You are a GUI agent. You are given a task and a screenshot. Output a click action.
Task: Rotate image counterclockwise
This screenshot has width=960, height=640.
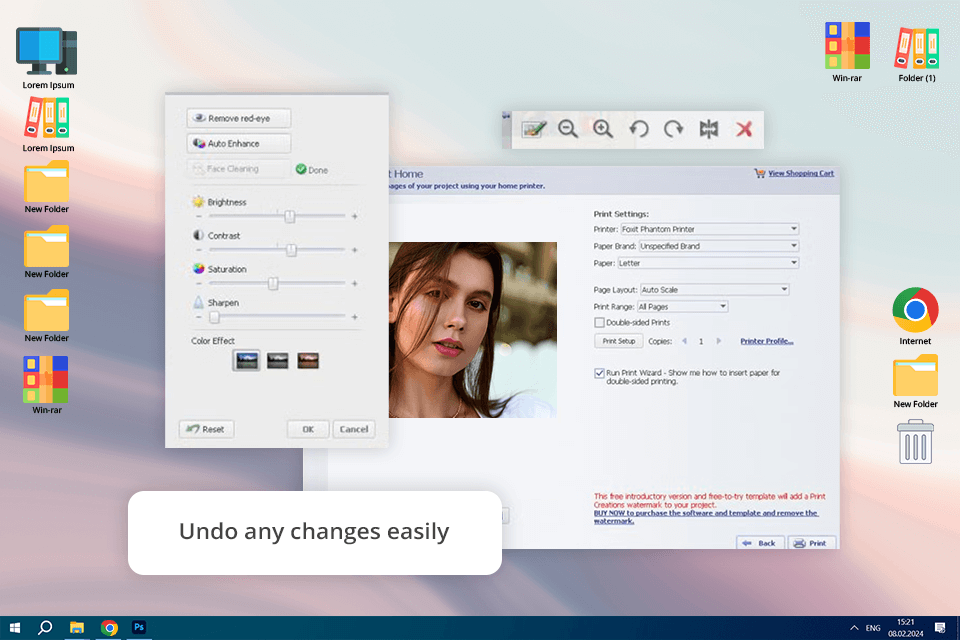pos(639,129)
